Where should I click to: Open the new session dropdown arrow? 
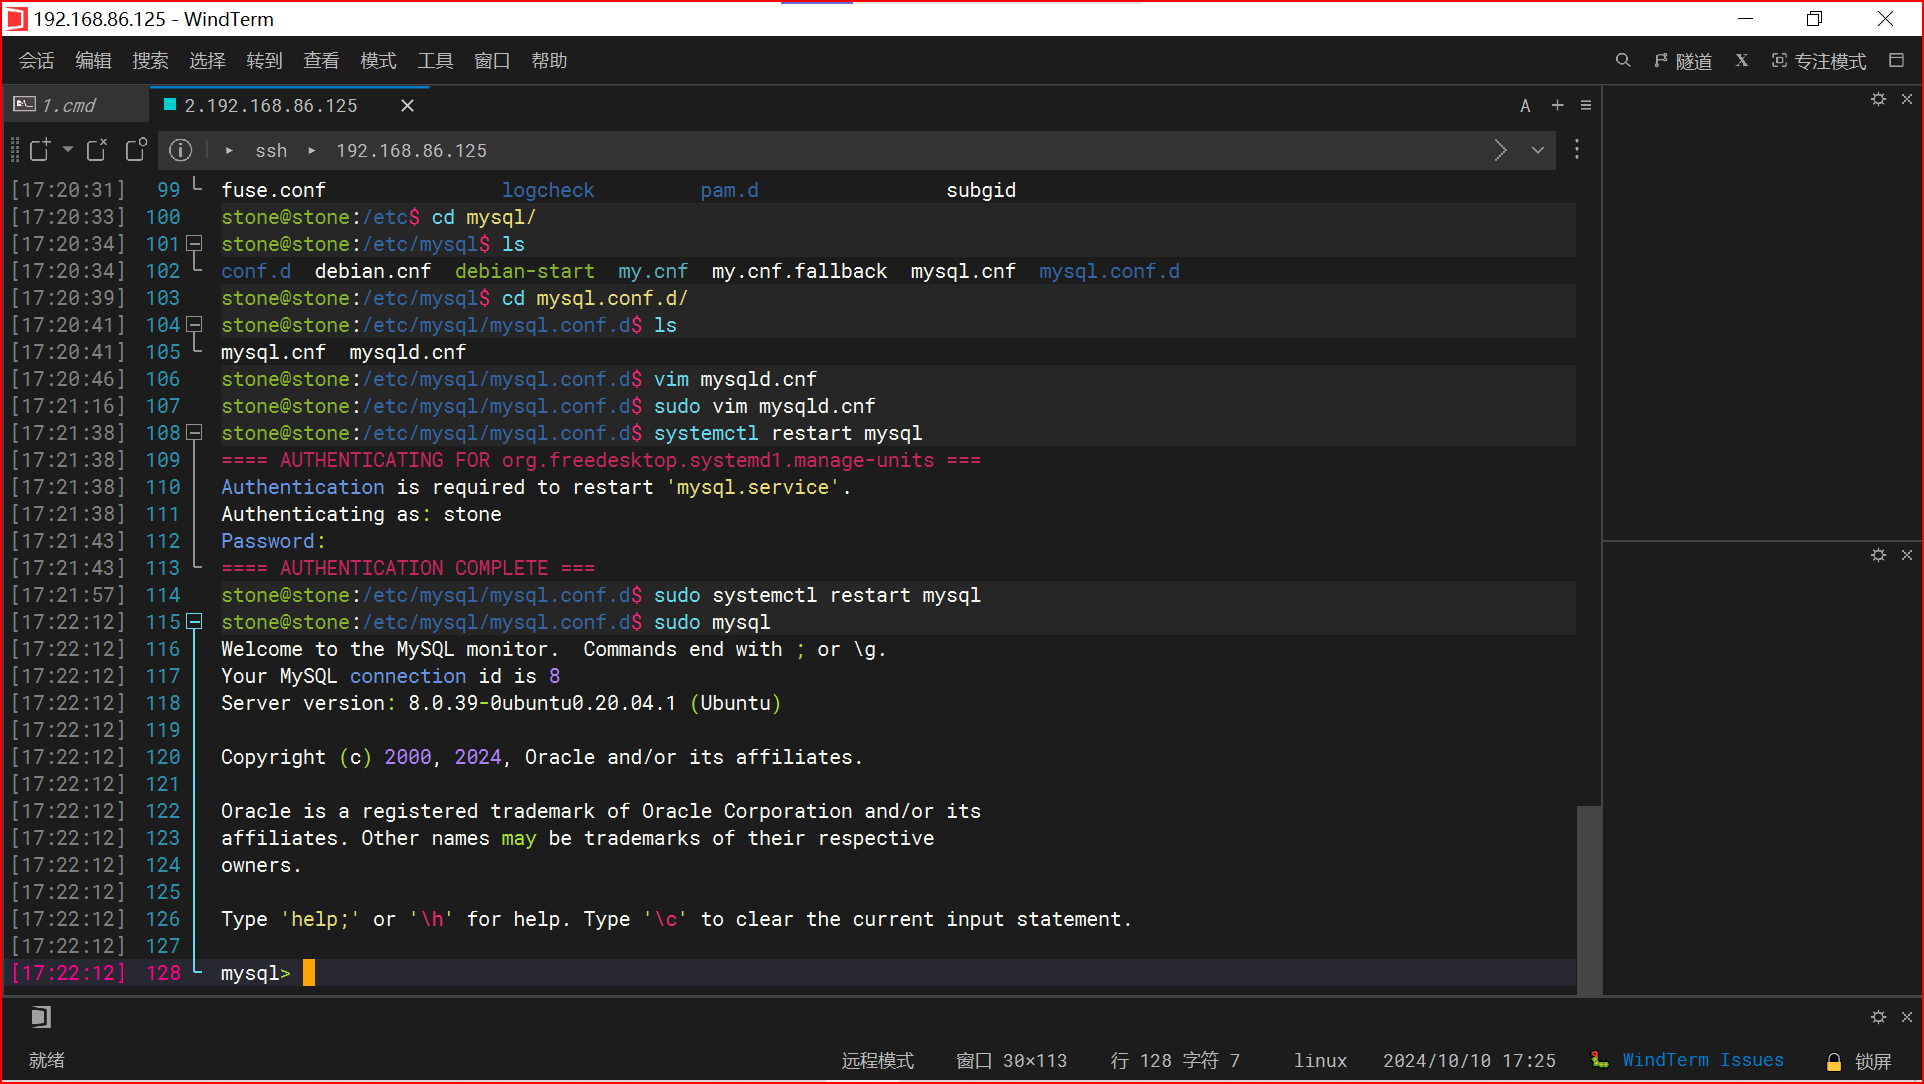pos(68,150)
